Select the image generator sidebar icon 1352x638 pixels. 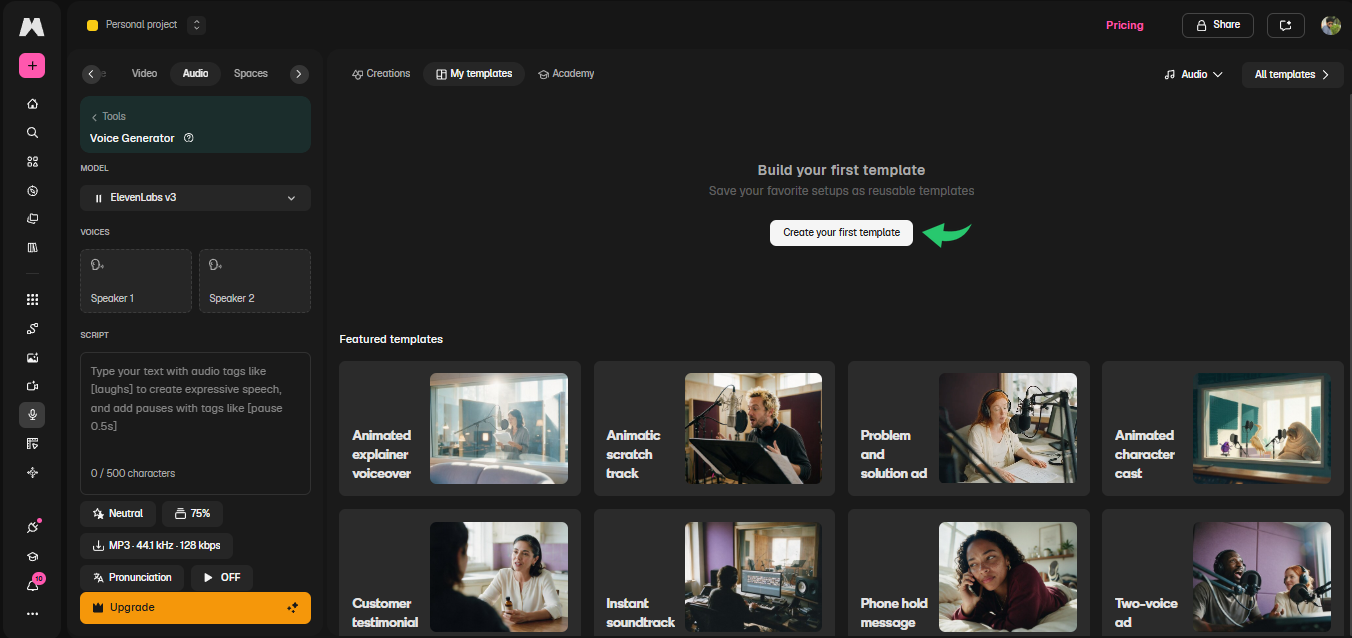[x=32, y=357]
